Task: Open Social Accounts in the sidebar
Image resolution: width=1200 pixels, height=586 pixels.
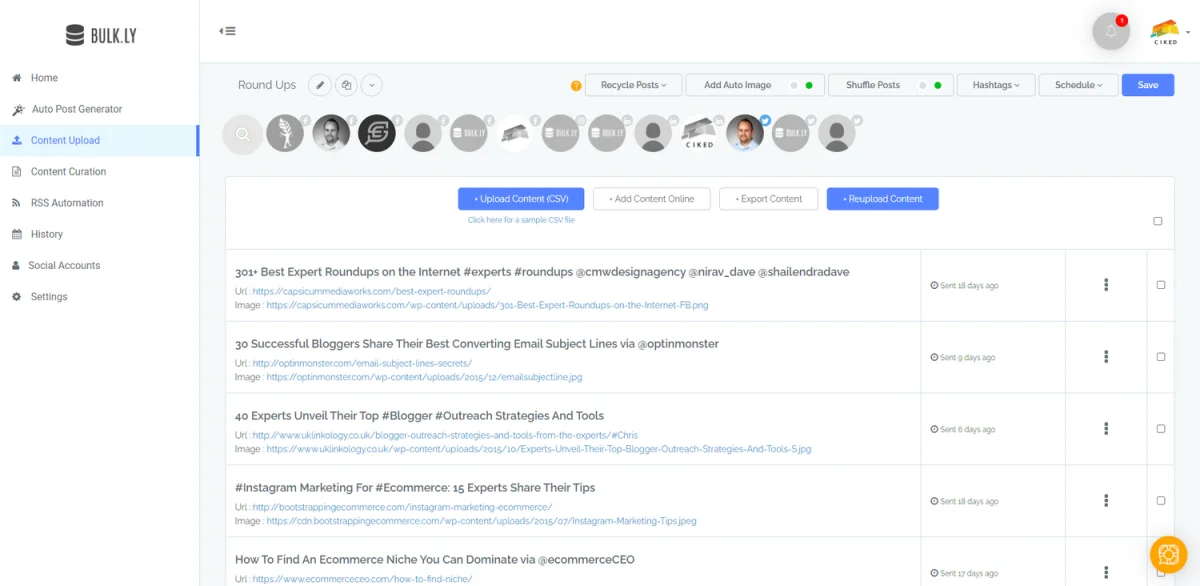Action: [64, 265]
